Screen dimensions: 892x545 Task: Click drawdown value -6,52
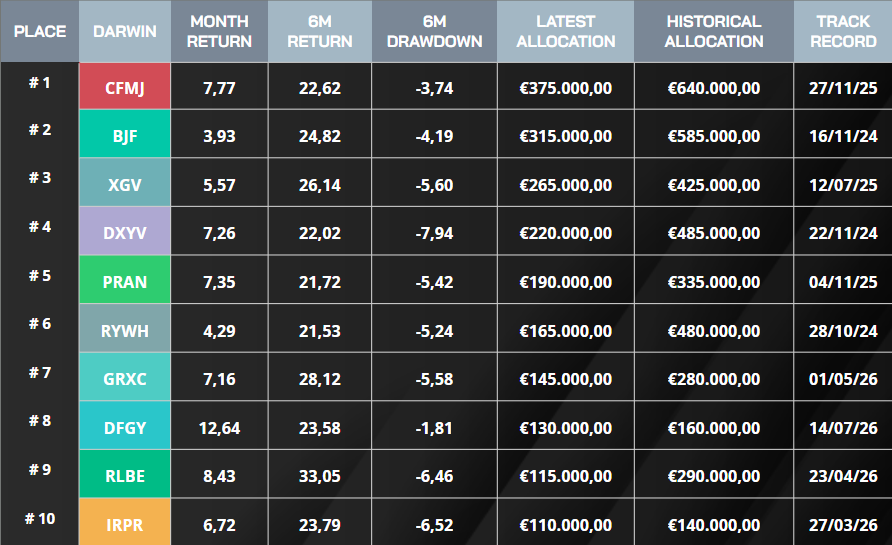point(434,525)
